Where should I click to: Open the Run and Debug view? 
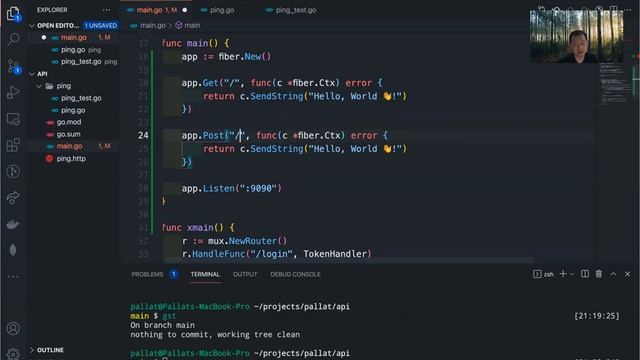click(13, 93)
